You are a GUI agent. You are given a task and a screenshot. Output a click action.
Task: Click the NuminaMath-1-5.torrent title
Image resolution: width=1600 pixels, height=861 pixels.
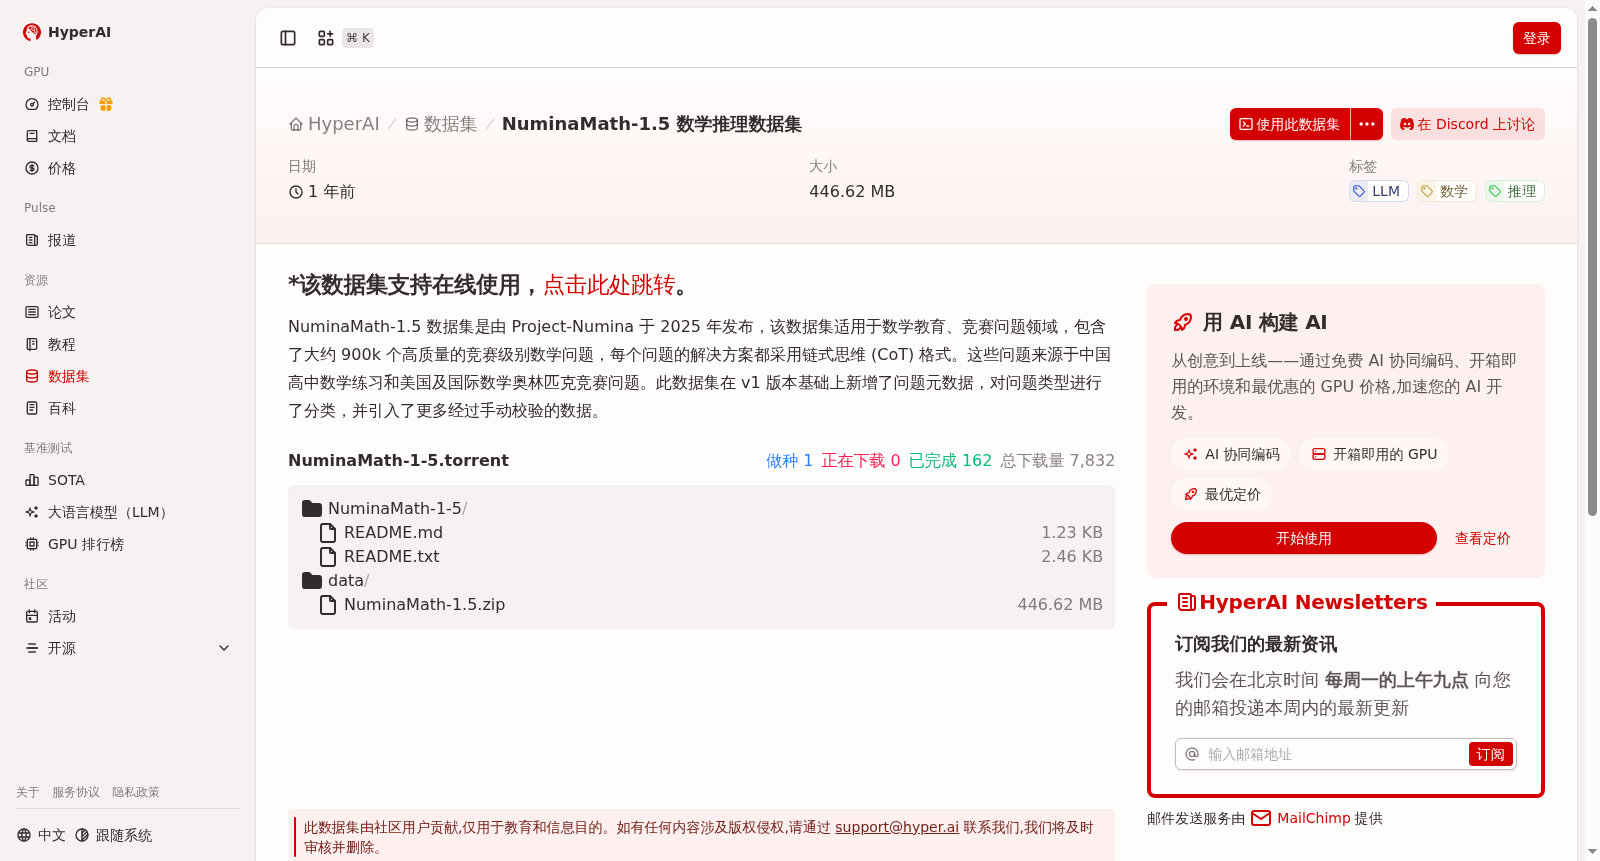[x=398, y=460]
